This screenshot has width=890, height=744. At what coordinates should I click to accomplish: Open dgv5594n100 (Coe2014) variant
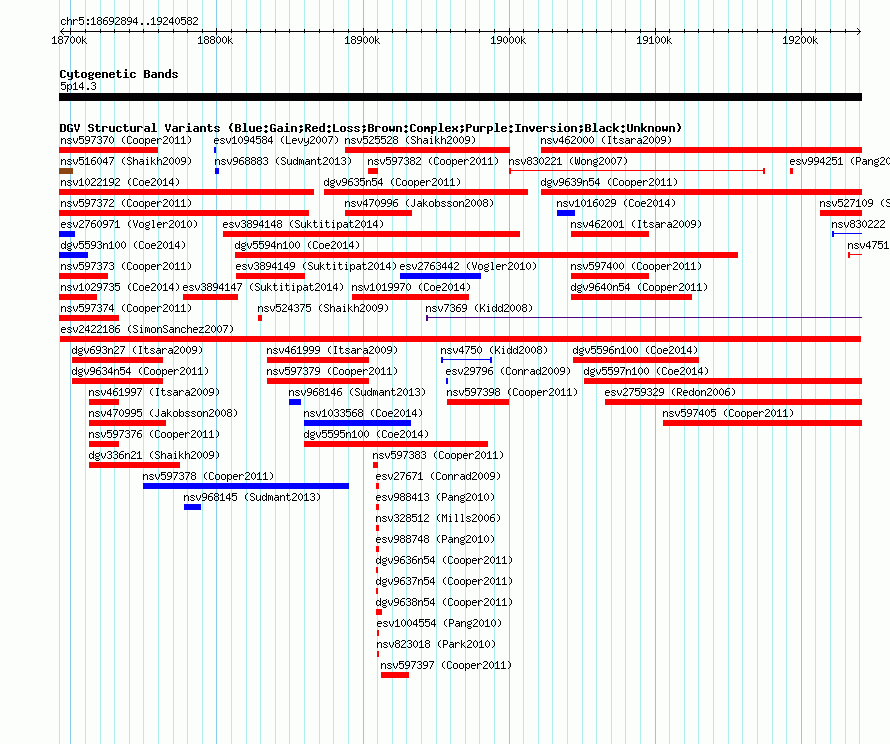(x=297, y=245)
